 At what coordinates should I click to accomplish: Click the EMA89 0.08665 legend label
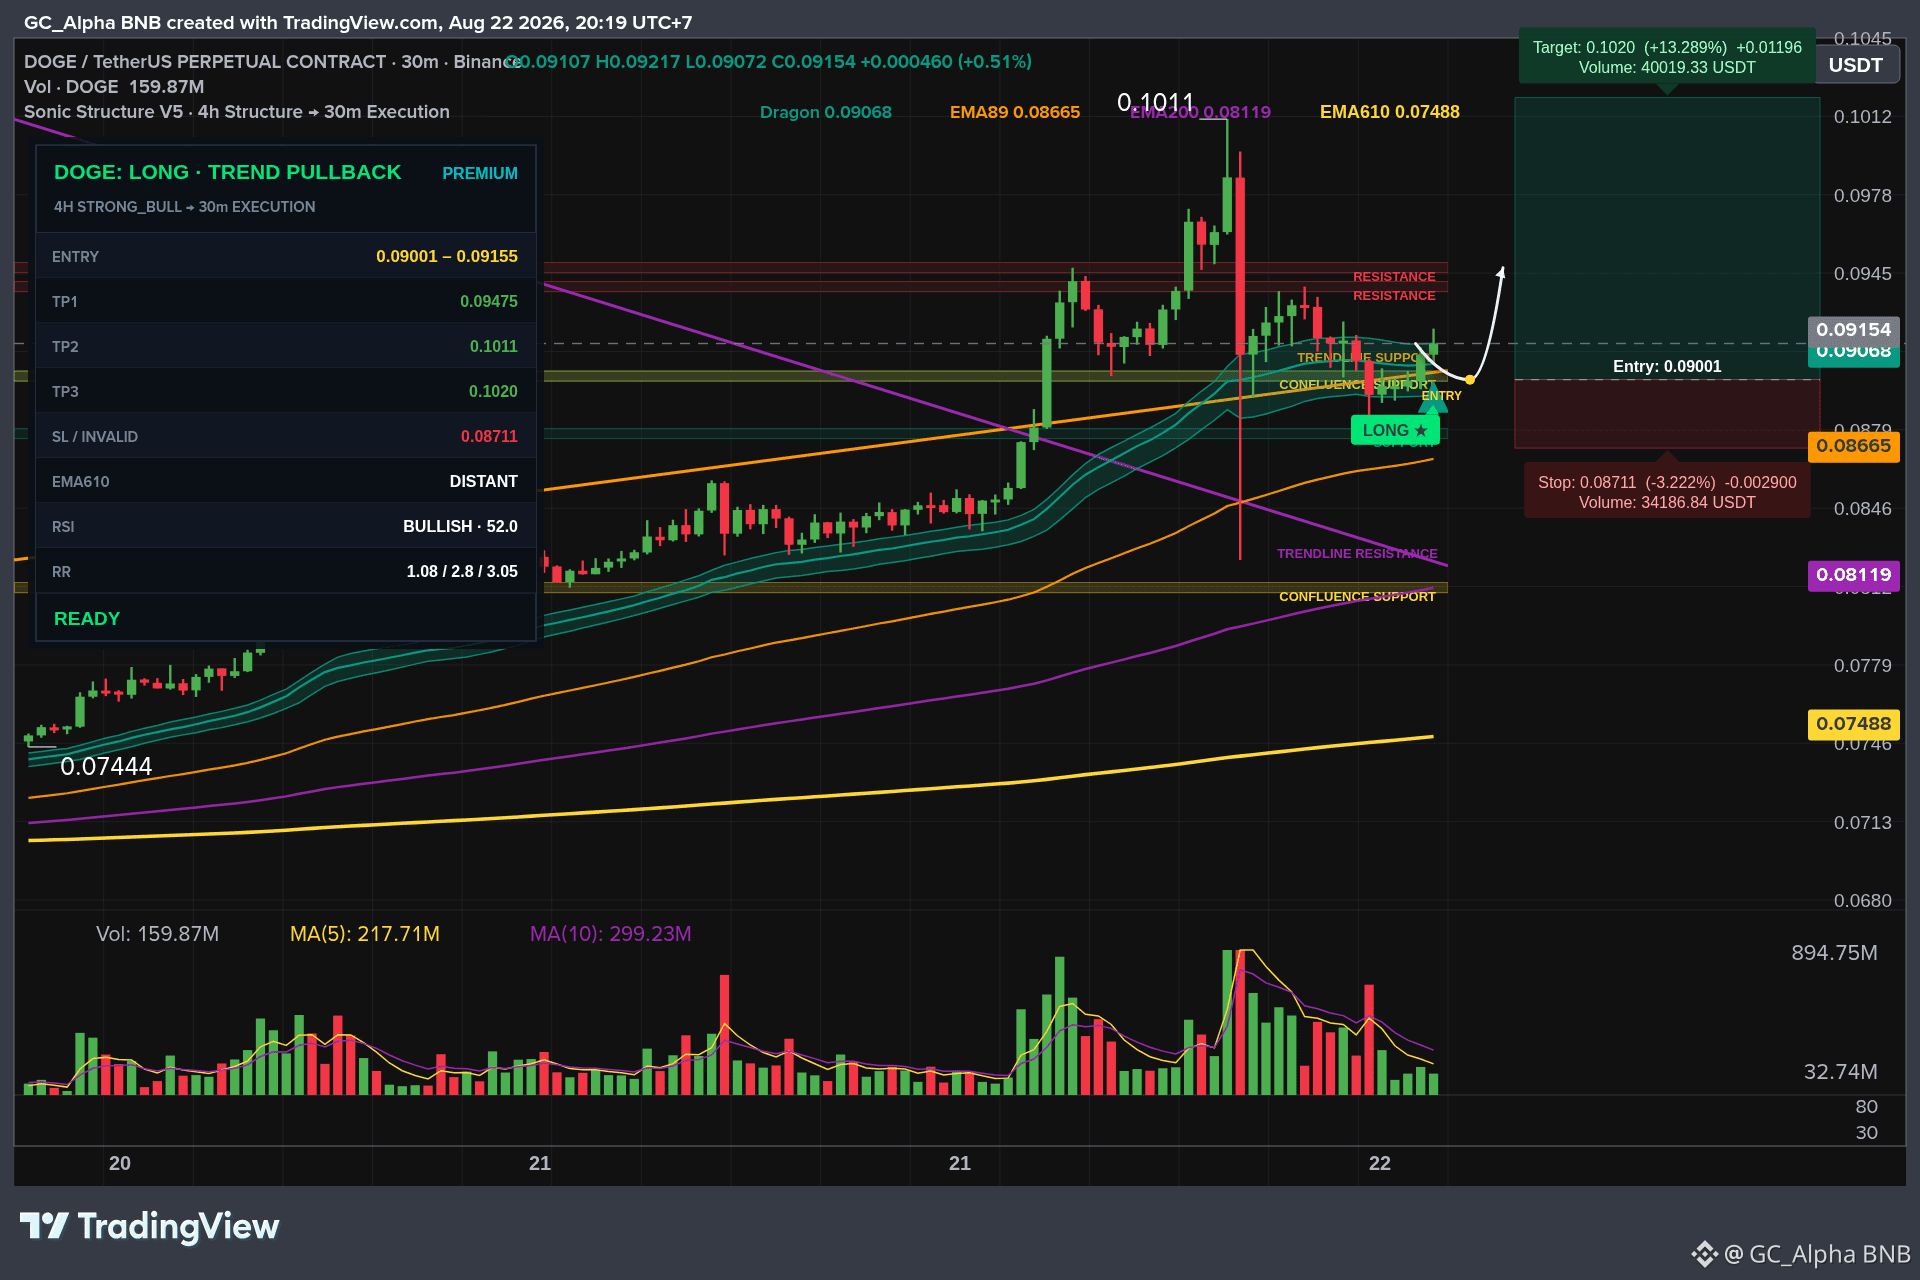(x=1015, y=112)
